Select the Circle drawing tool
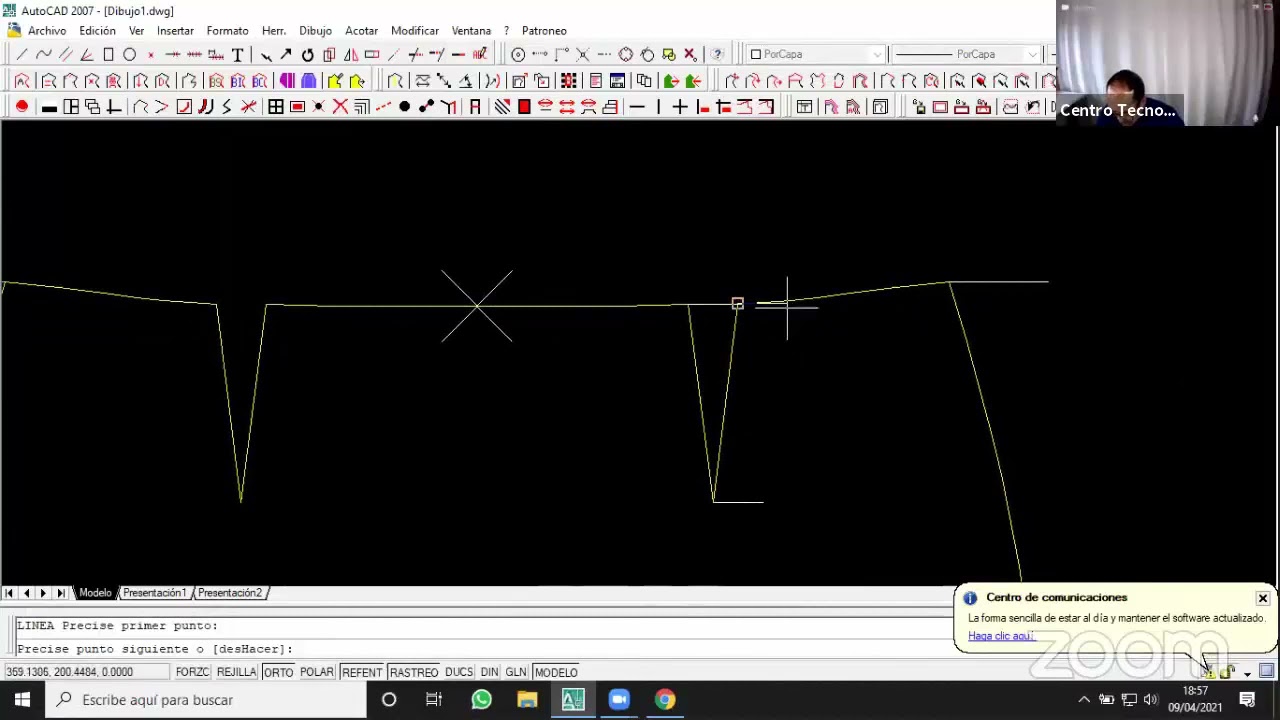This screenshot has height=720, width=1280. coord(130,54)
